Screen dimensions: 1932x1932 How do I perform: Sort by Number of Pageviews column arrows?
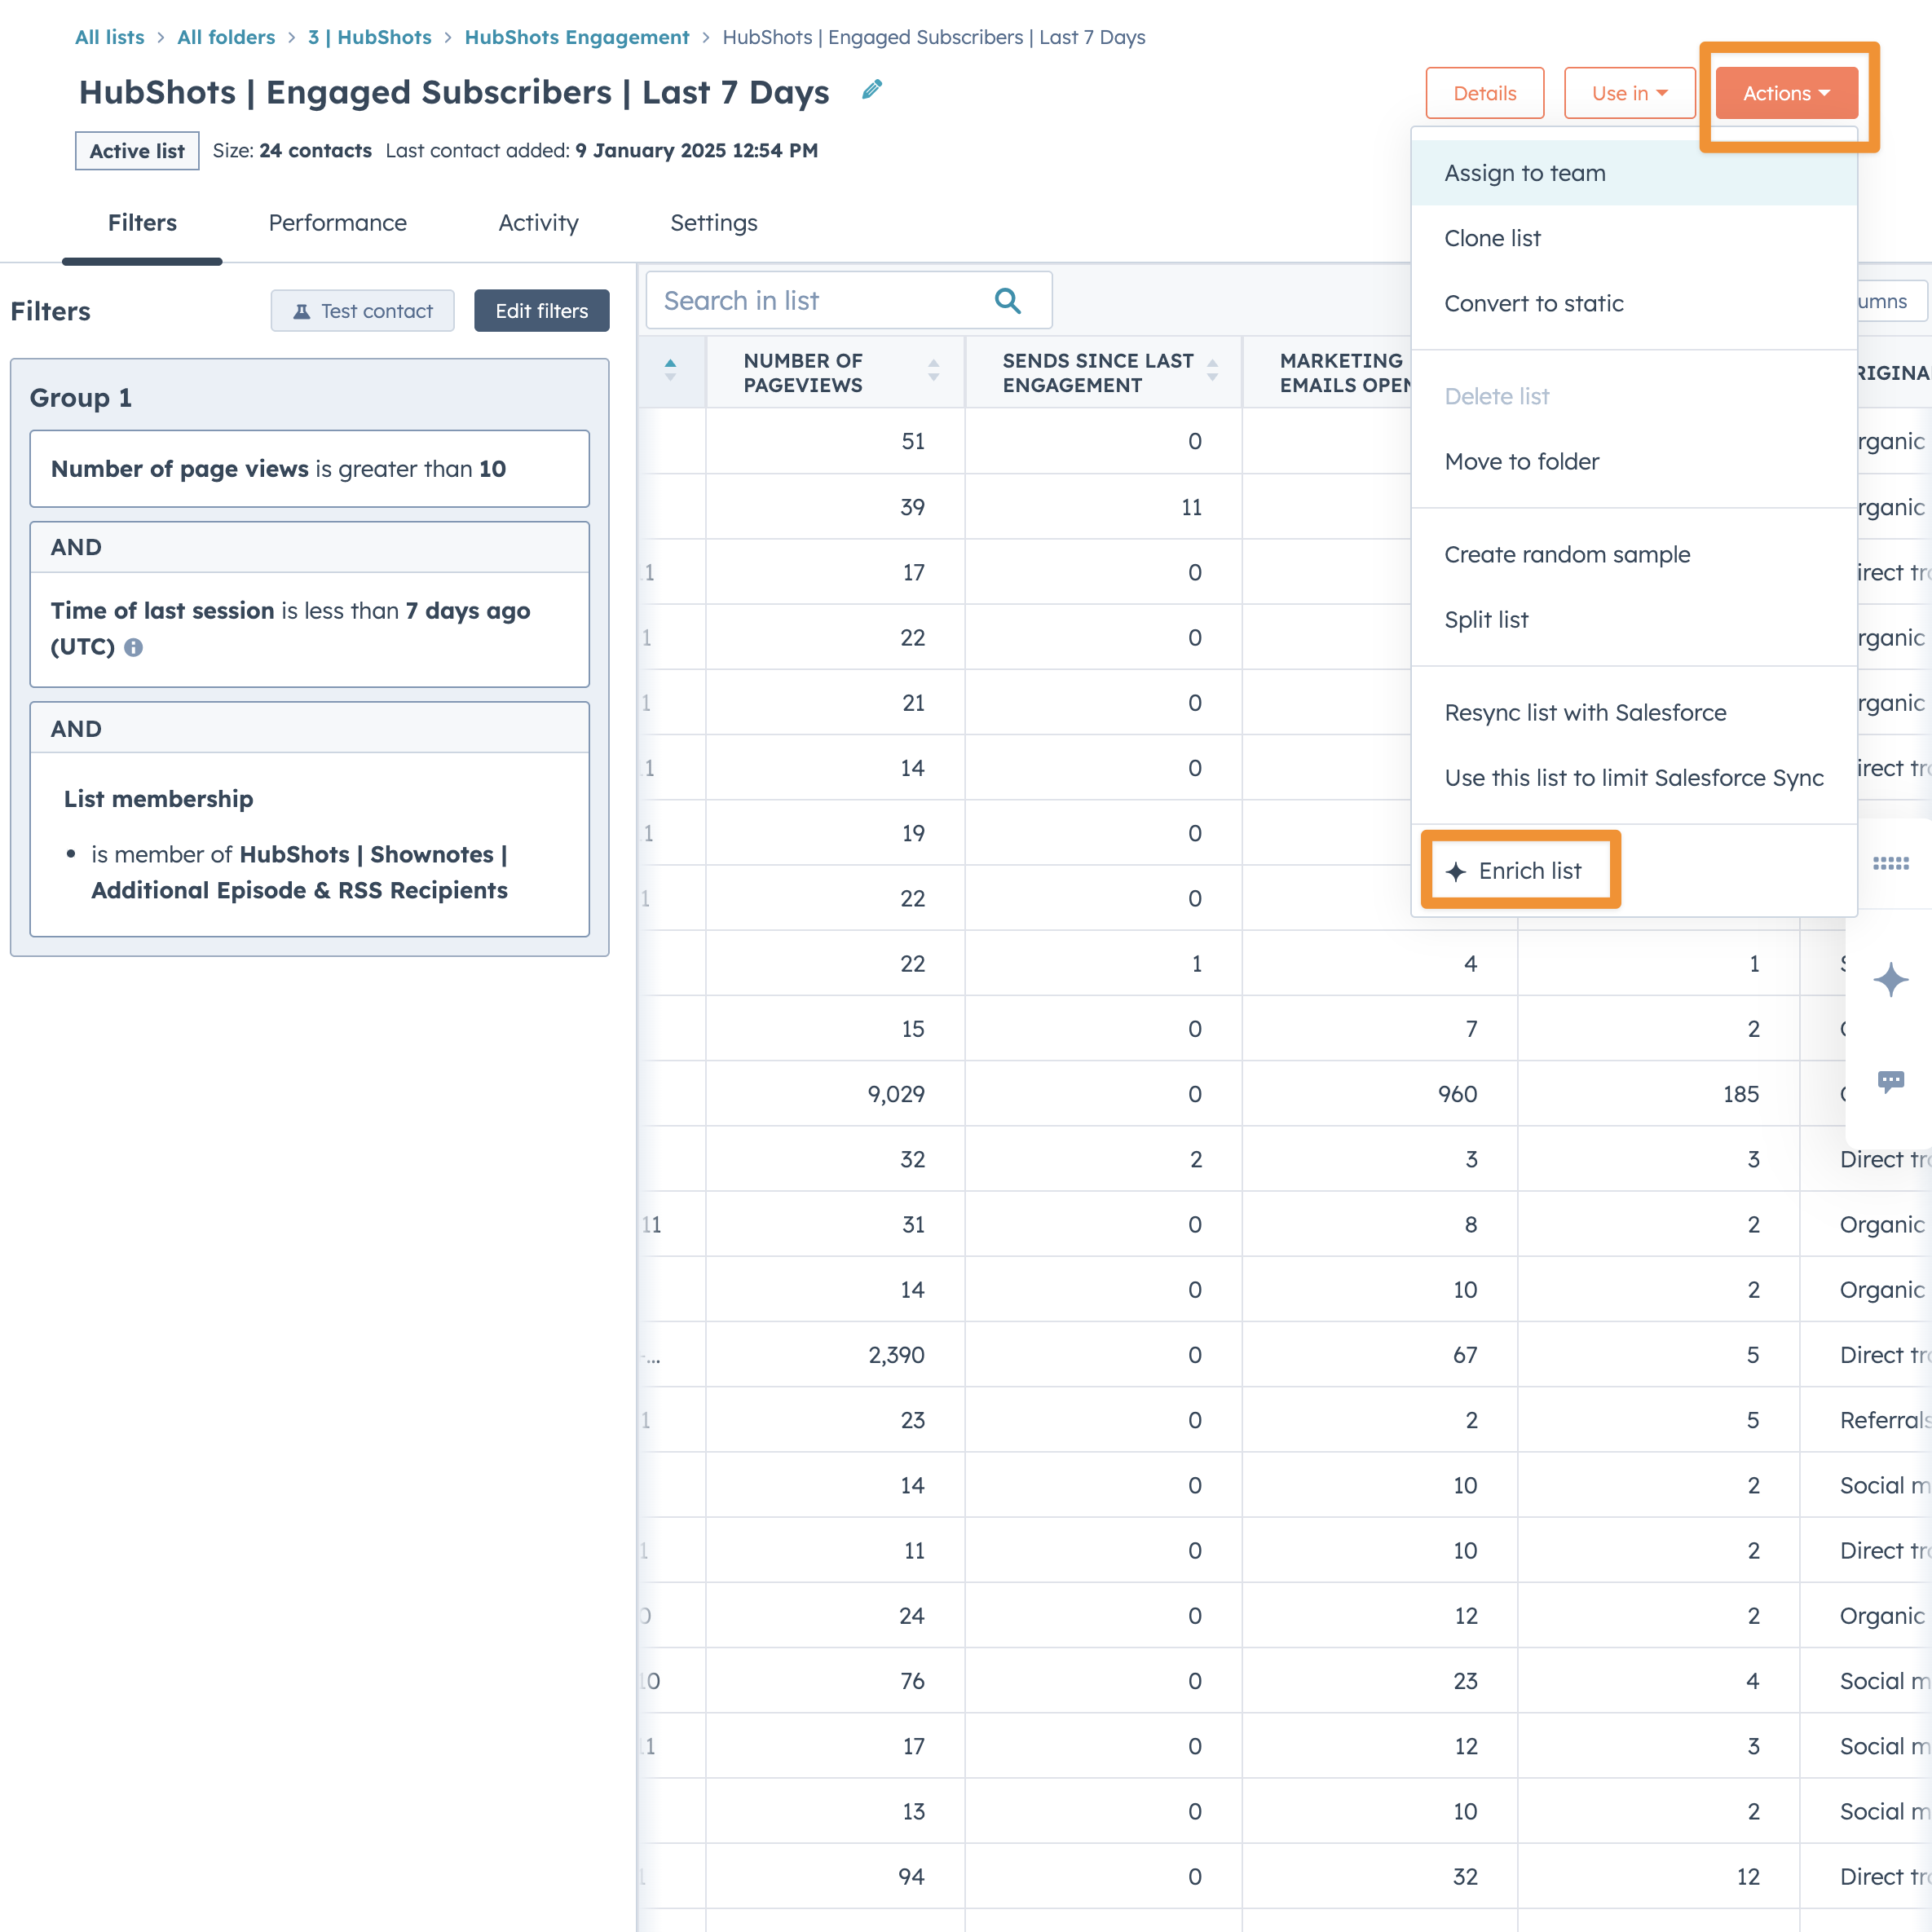tap(933, 371)
